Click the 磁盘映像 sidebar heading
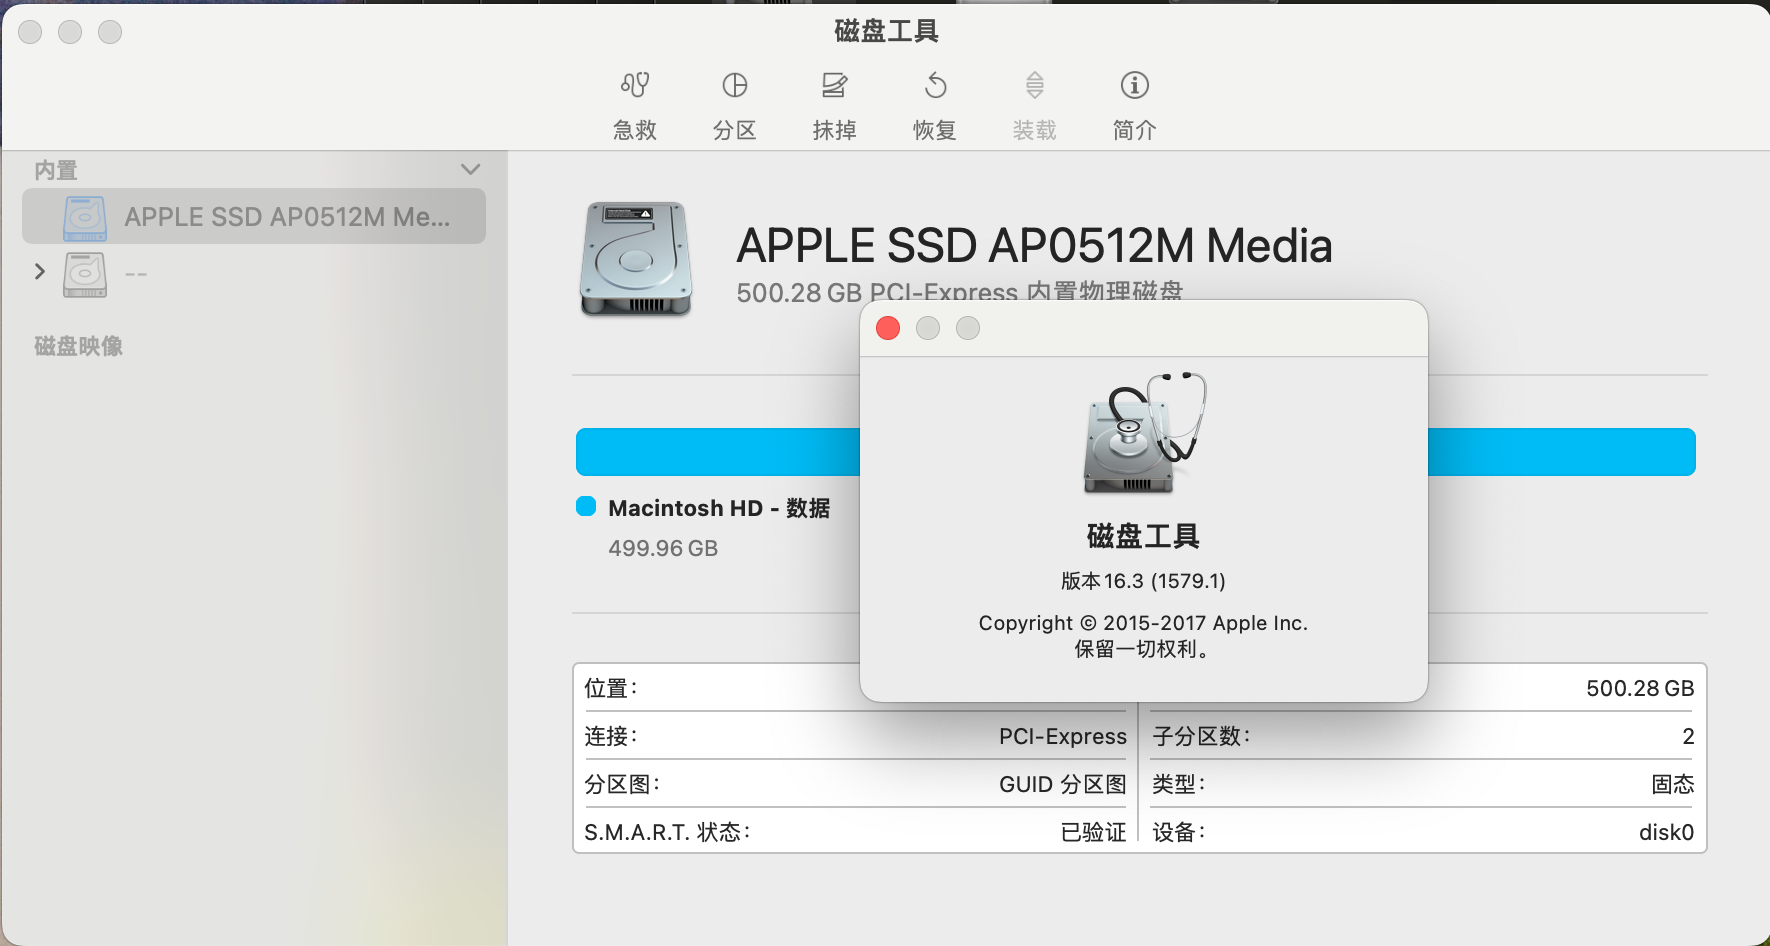1770x946 pixels. click(x=79, y=346)
